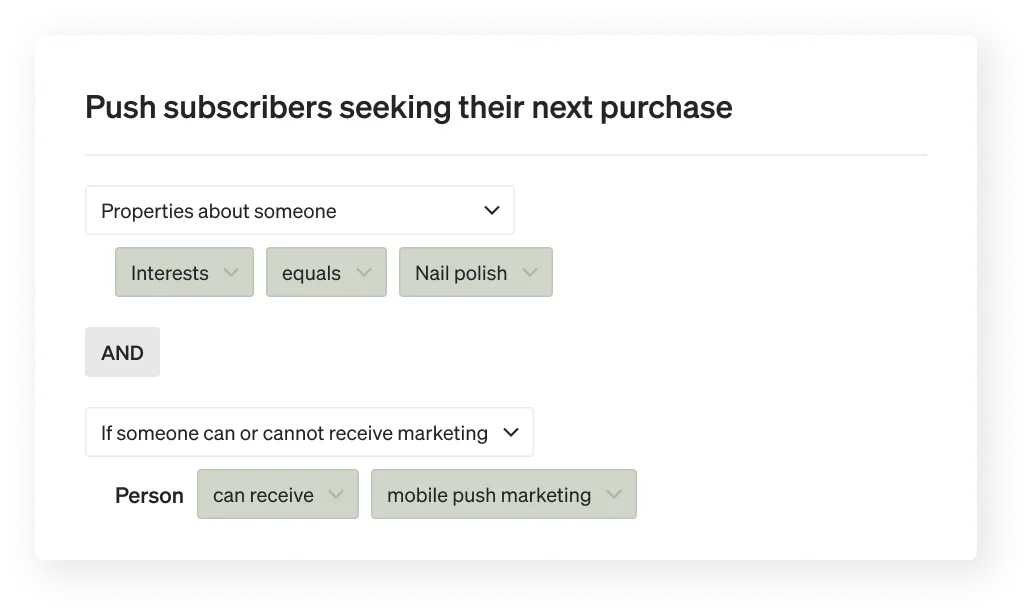Image resolution: width=1032 pixels, height=615 pixels.
Task: Toggle the AND condition connector
Action: (122, 352)
